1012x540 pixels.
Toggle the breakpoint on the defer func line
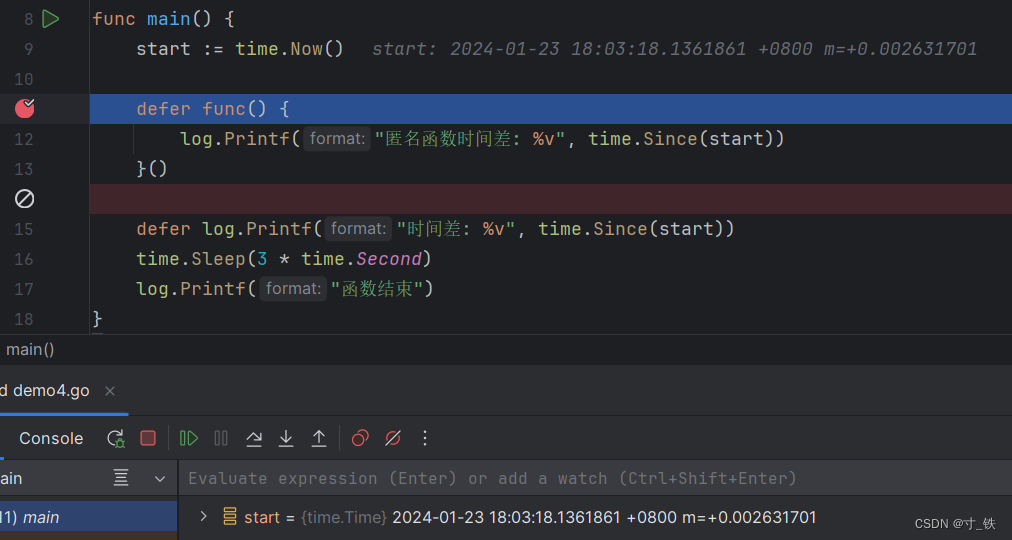tap(25, 109)
